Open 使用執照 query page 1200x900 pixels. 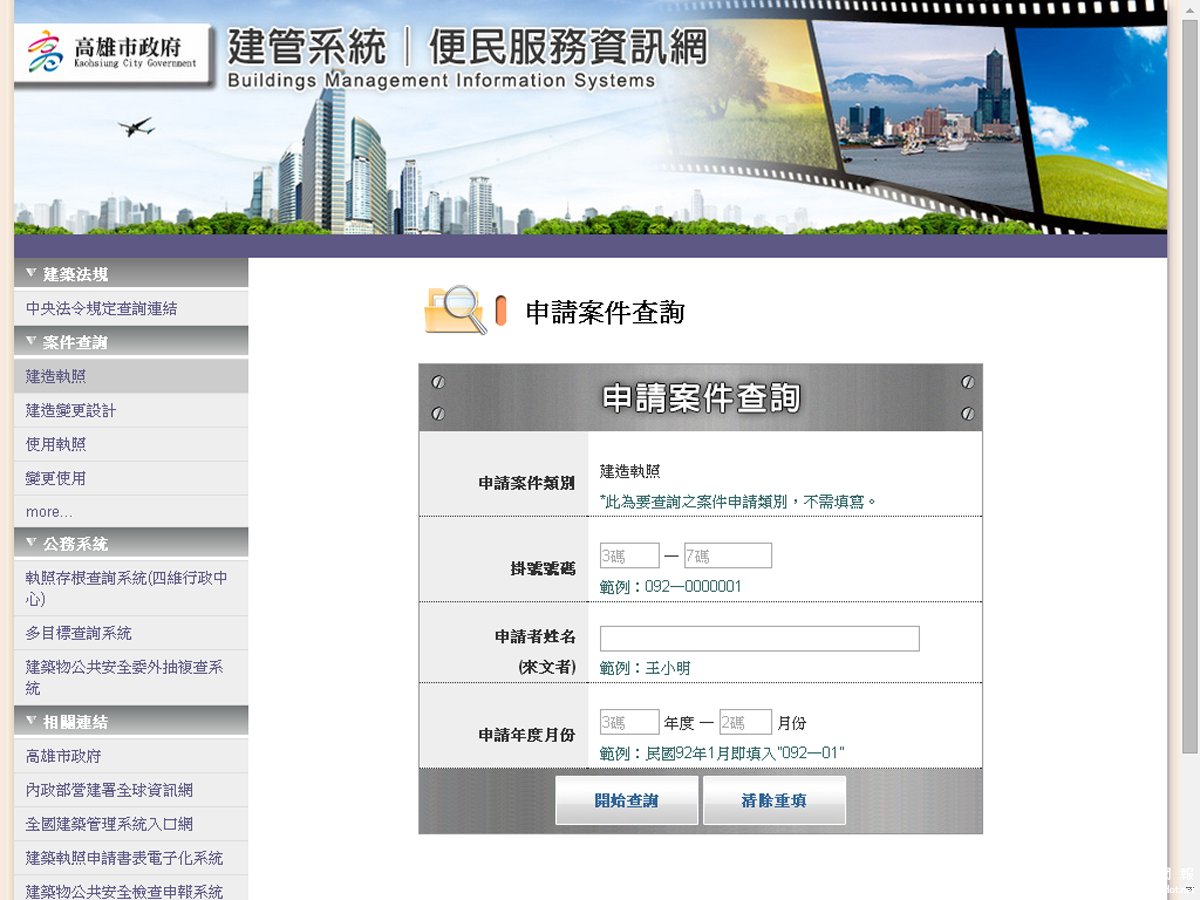(56, 445)
